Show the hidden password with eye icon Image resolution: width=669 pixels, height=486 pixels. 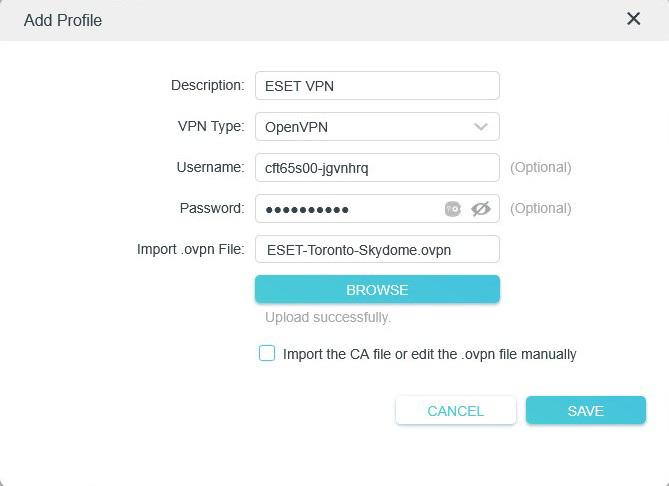(x=481, y=209)
